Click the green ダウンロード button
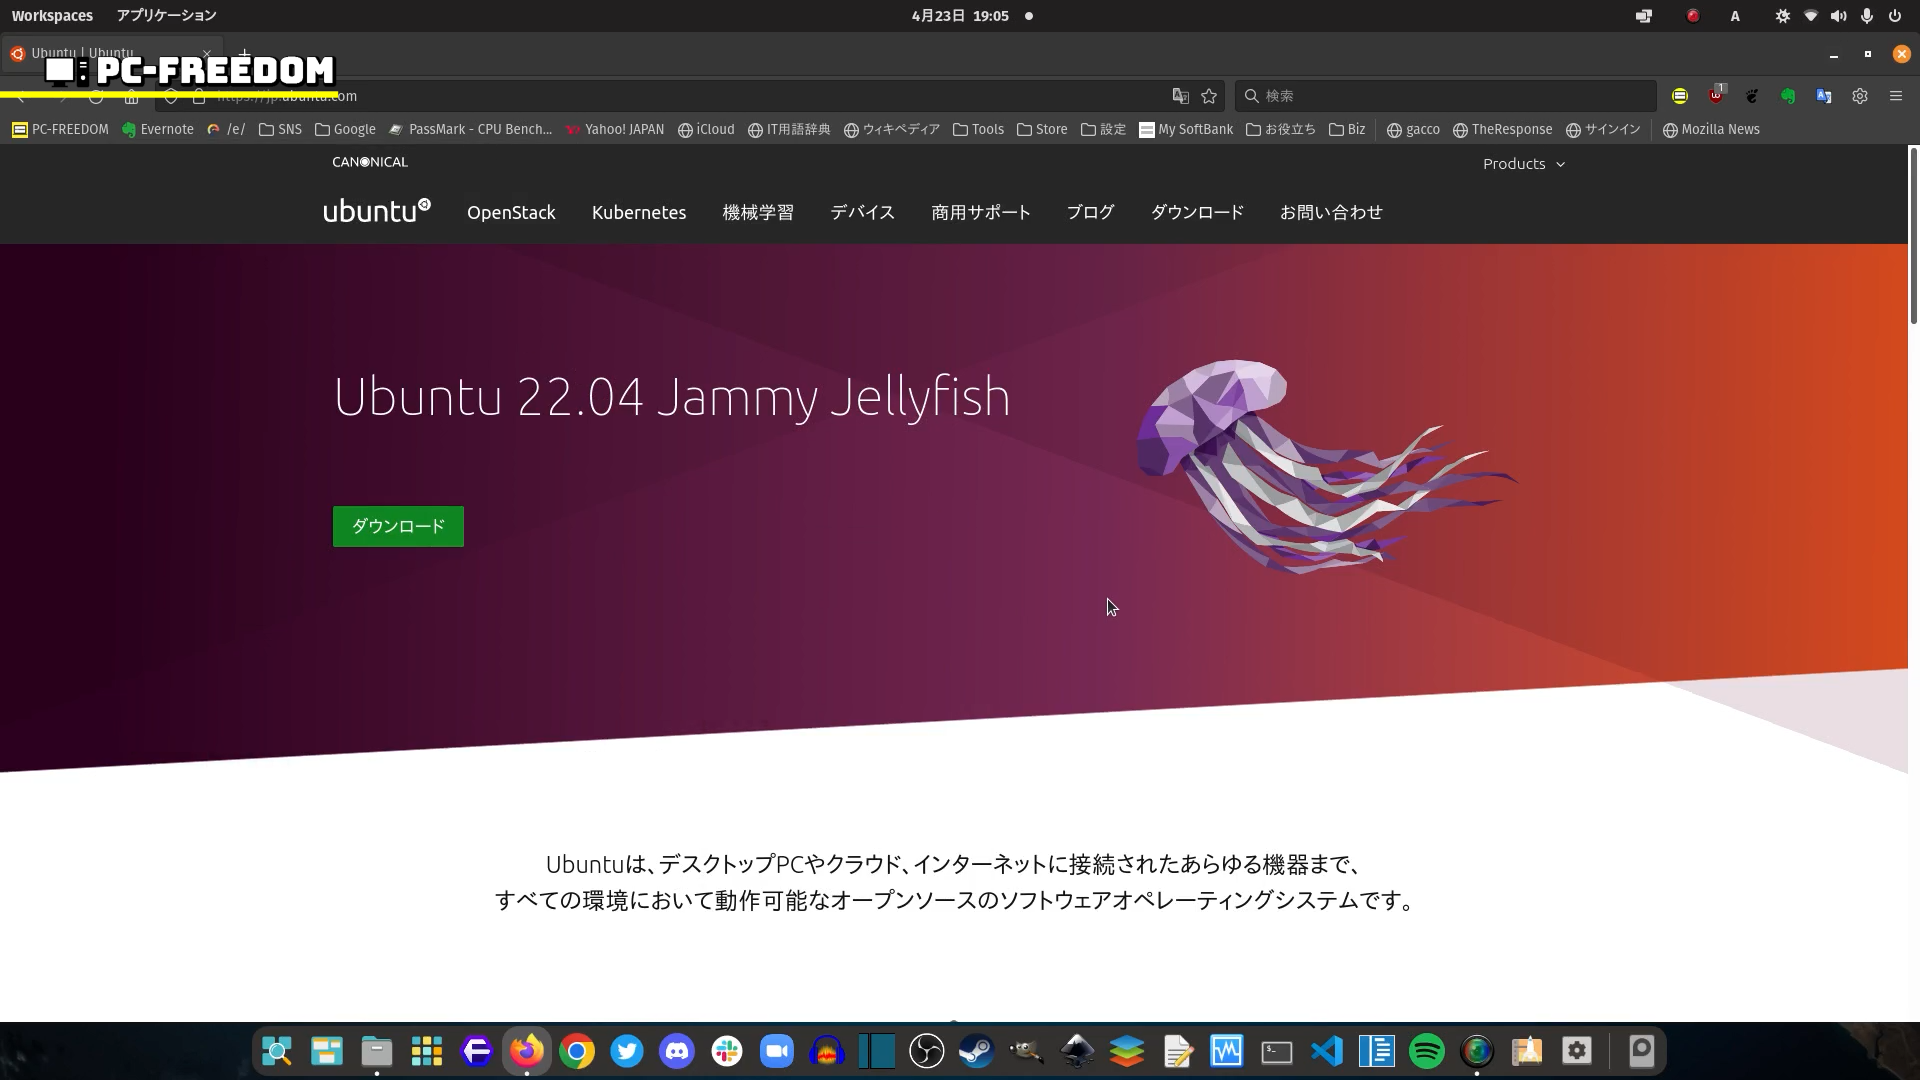 click(x=398, y=526)
